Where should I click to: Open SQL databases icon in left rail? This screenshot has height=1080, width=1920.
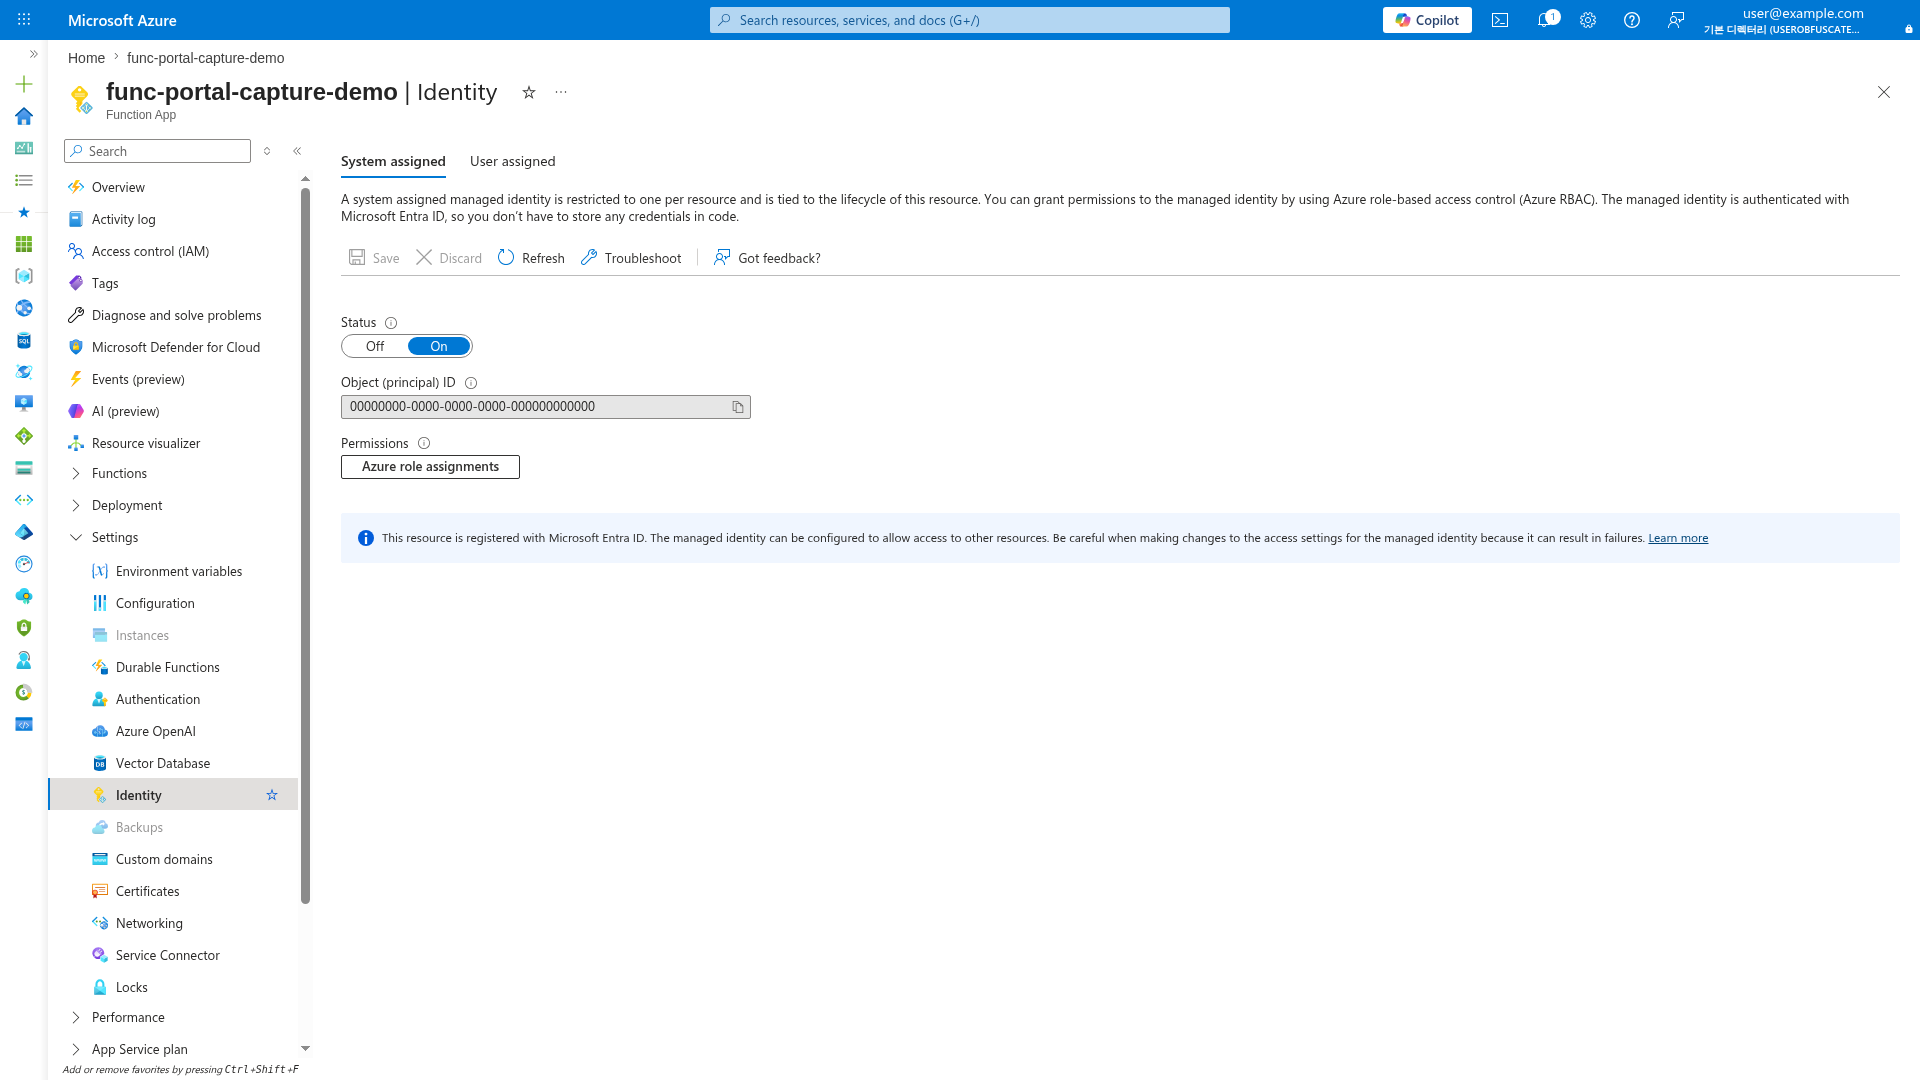(24, 340)
